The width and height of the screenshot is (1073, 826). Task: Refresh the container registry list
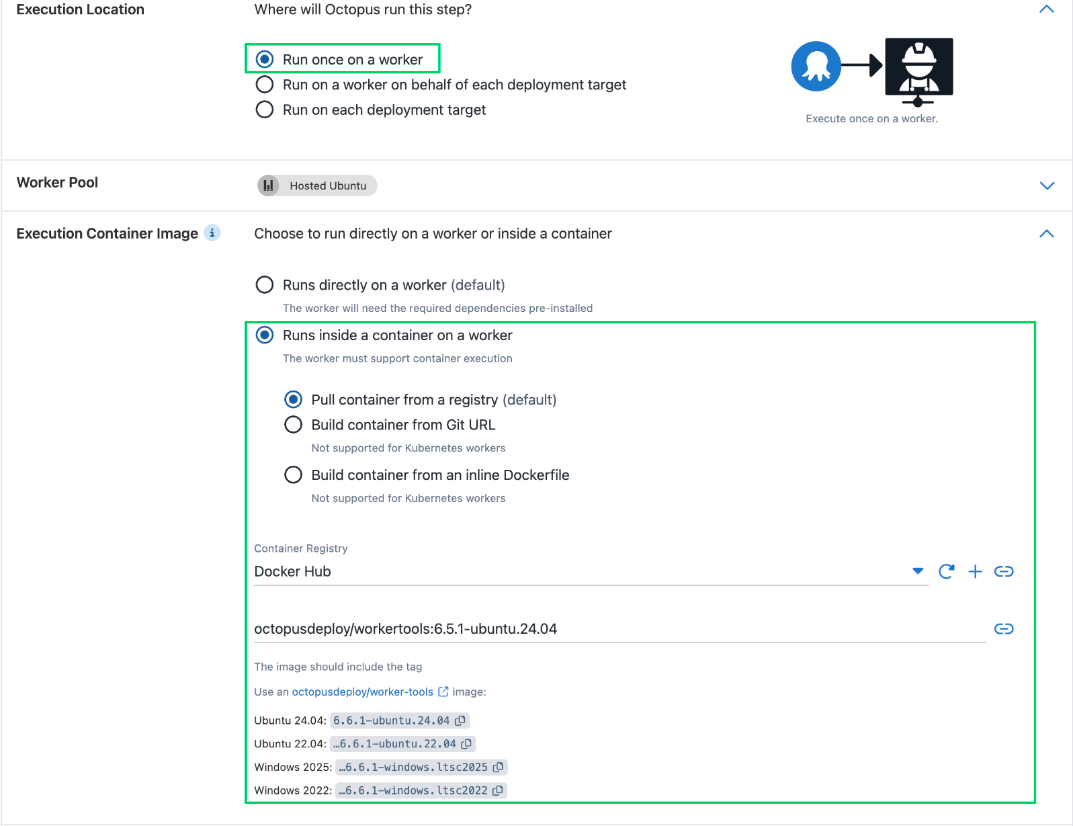pyautogui.click(x=946, y=571)
